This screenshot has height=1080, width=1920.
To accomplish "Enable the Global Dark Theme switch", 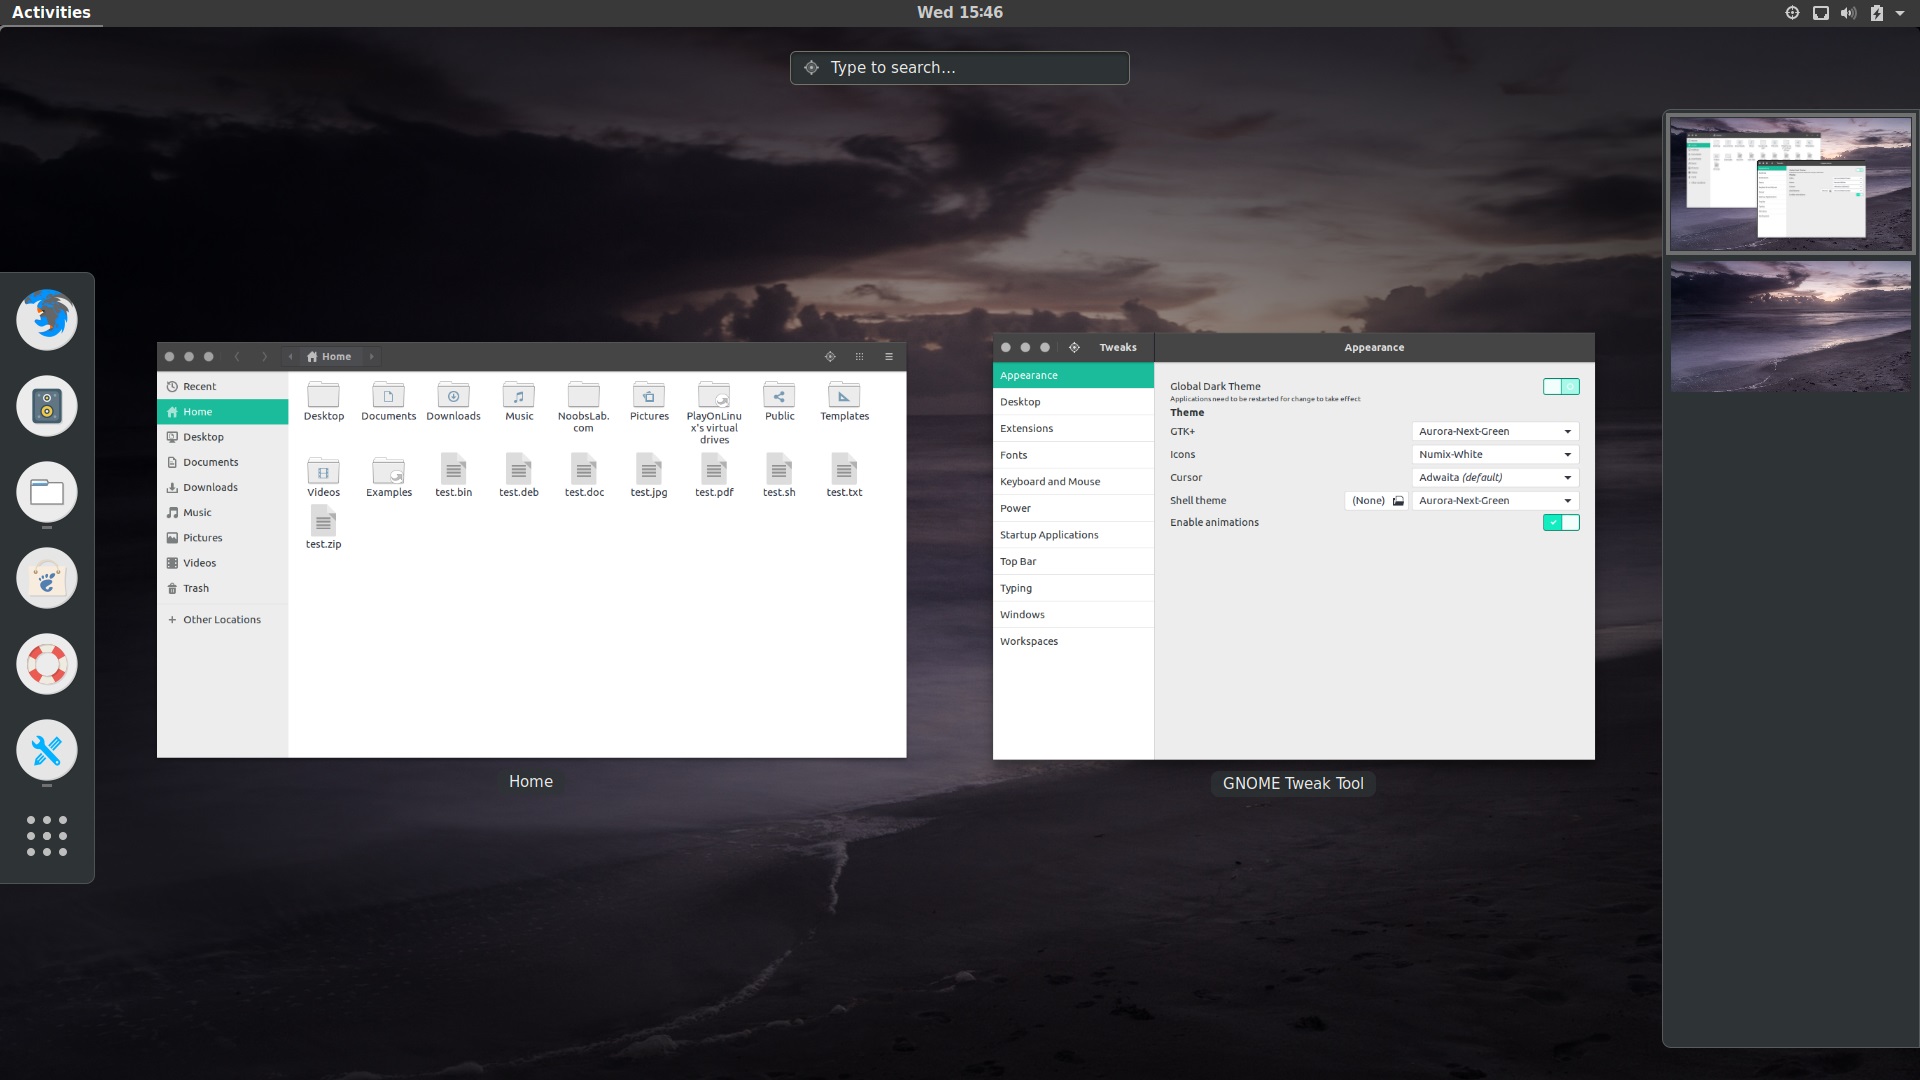I will (x=1561, y=386).
